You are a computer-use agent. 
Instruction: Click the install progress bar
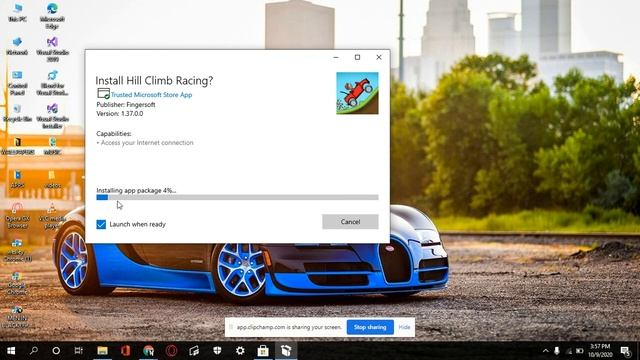click(237, 197)
